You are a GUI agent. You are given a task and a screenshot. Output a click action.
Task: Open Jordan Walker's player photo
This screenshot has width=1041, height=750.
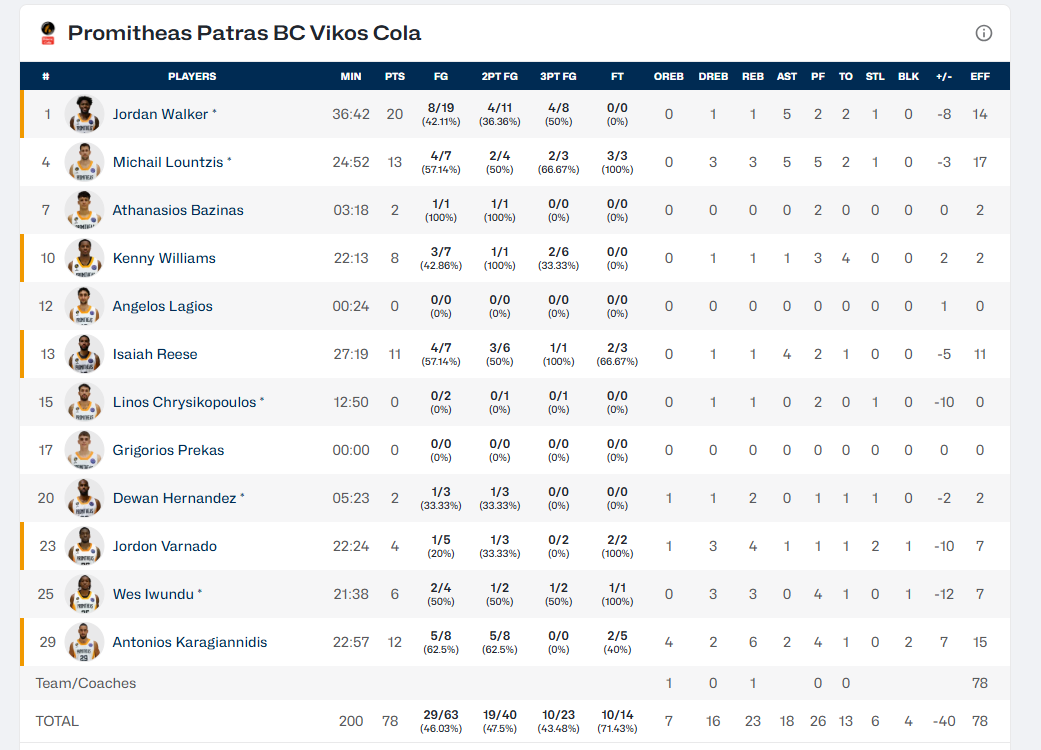coord(85,114)
